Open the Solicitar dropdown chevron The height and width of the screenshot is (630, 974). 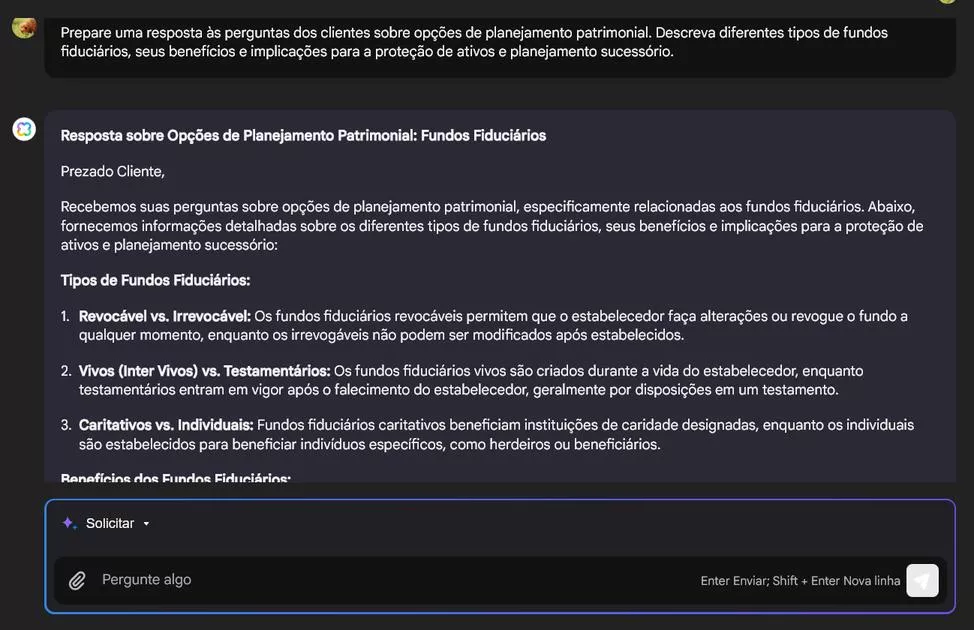(146, 523)
